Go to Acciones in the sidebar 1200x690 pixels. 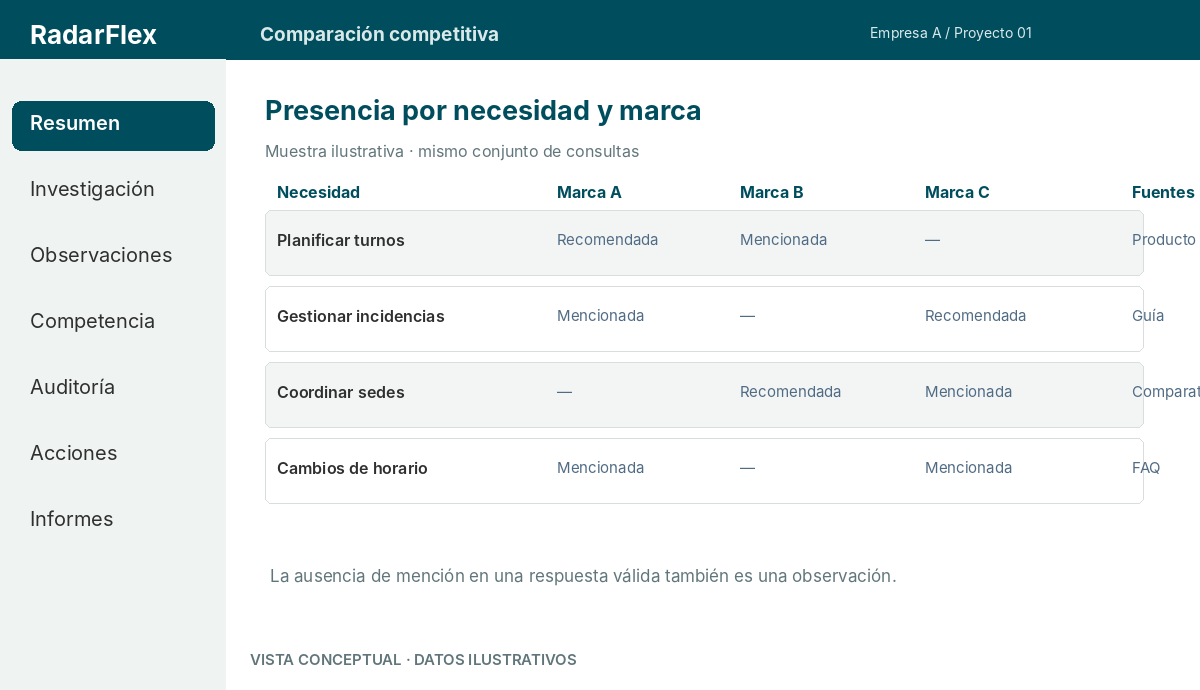pyautogui.click(x=73, y=453)
